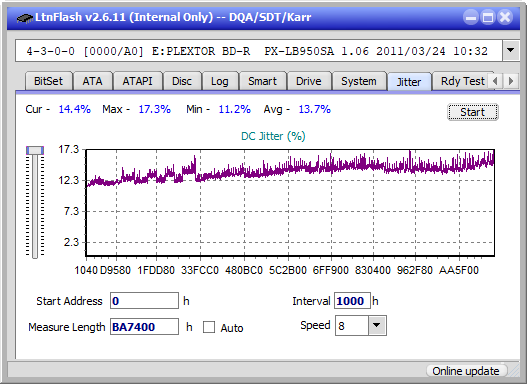
Task: Click the selected PLEXTOR BD-R drive text
Action: (x=257, y=51)
